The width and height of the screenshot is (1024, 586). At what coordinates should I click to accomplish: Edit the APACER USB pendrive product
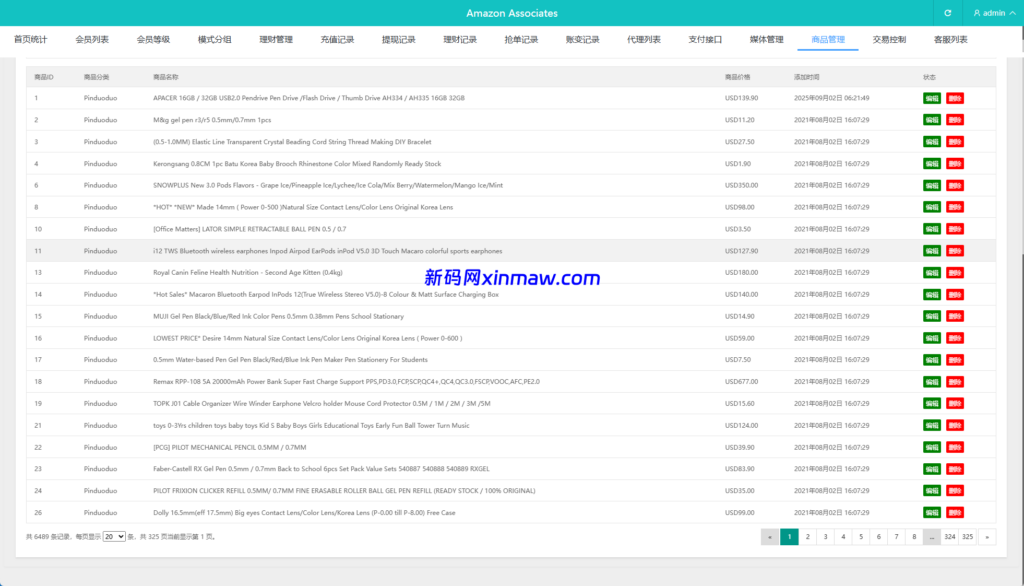click(931, 97)
